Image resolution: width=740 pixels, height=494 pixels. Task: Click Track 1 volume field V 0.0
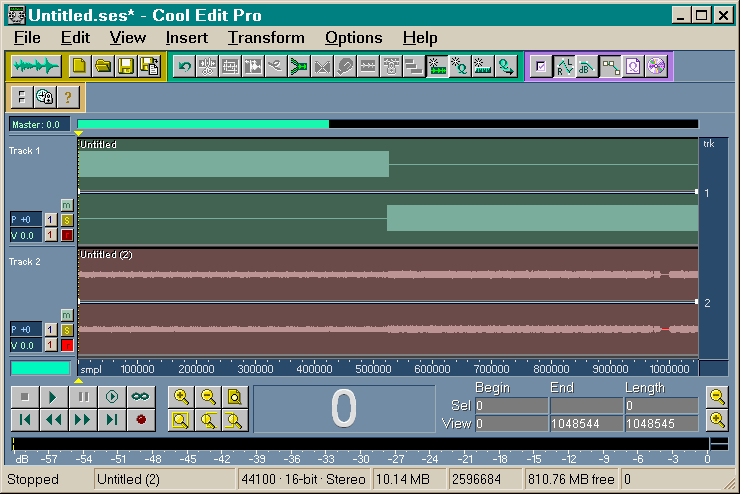point(26,235)
